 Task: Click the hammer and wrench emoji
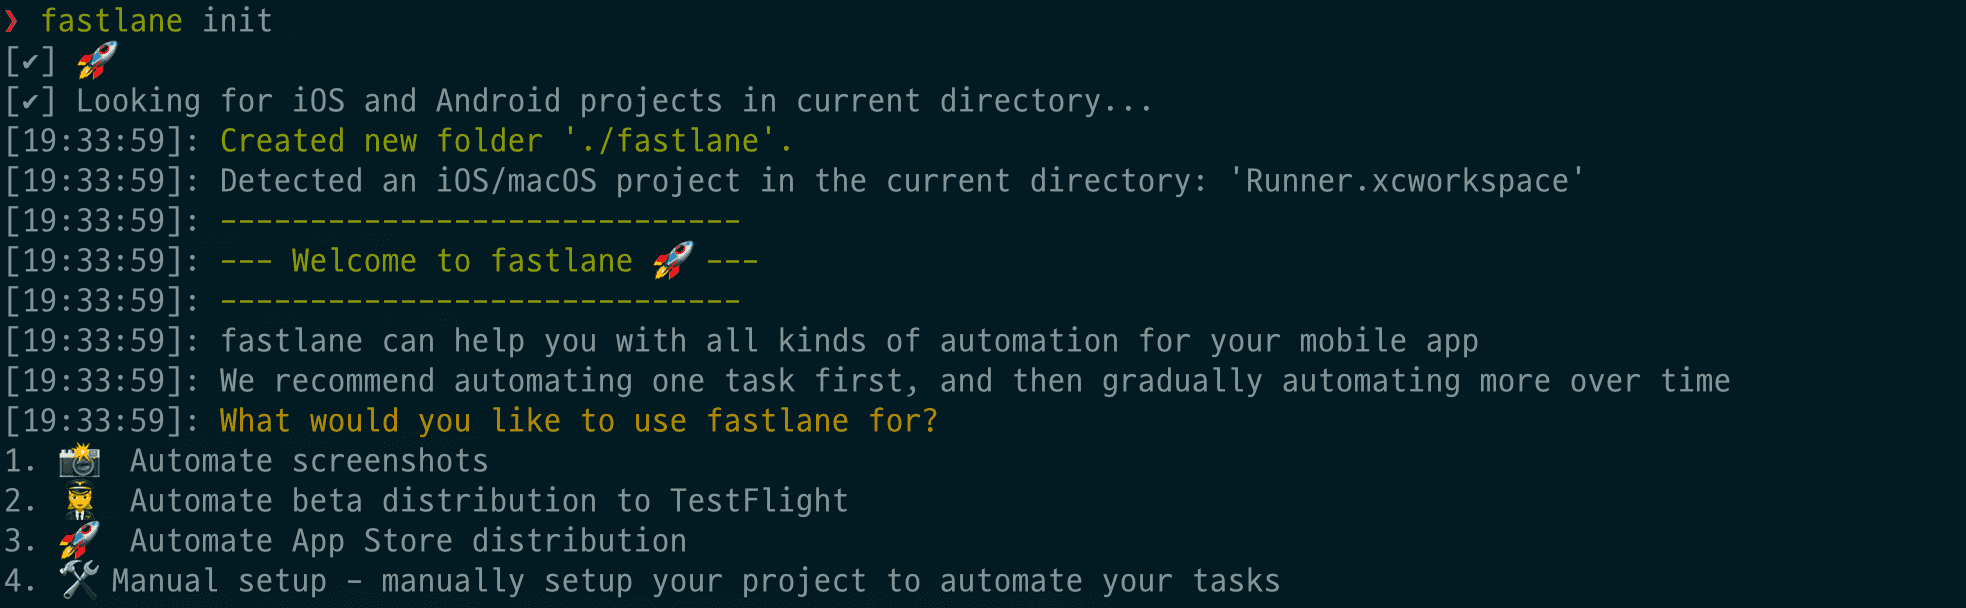(79, 580)
